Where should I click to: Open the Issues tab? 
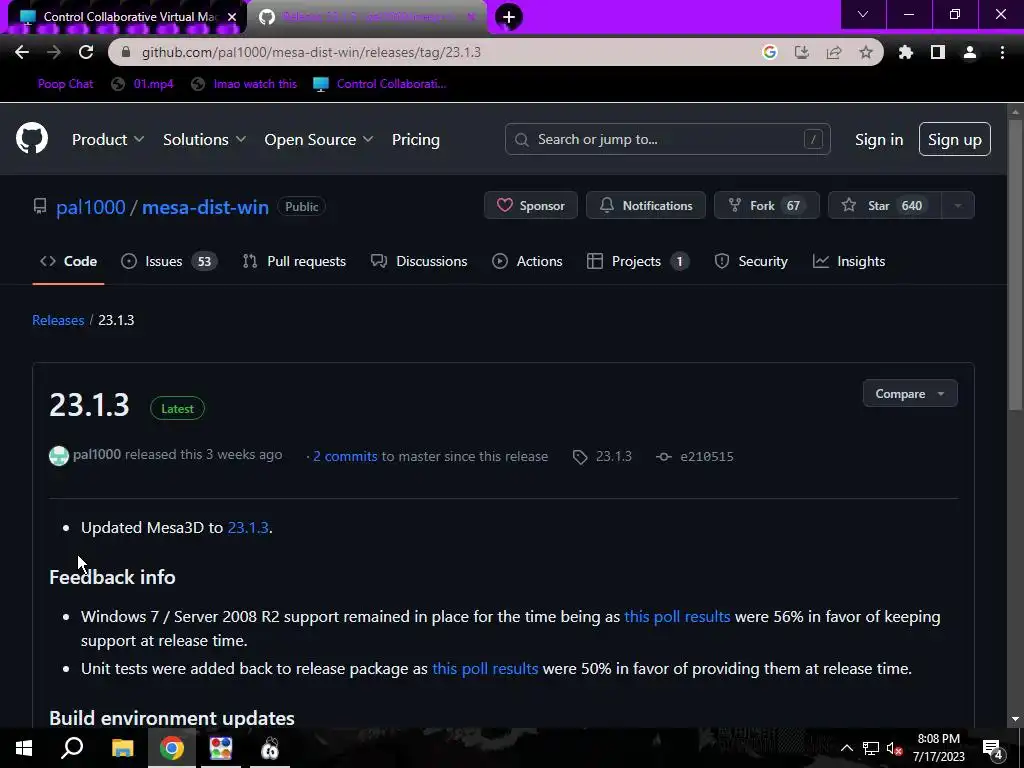(169, 261)
